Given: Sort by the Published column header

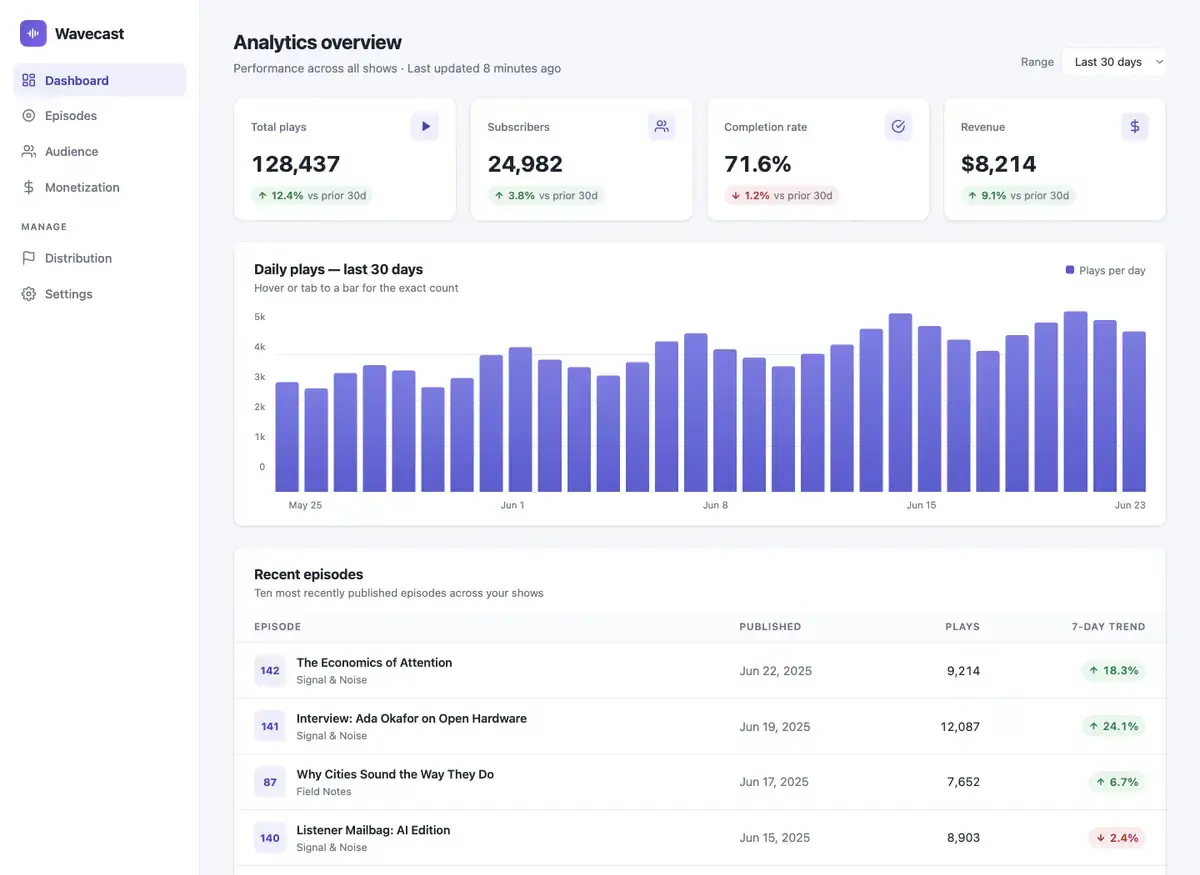Looking at the screenshot, I should [x=770, y=627].
